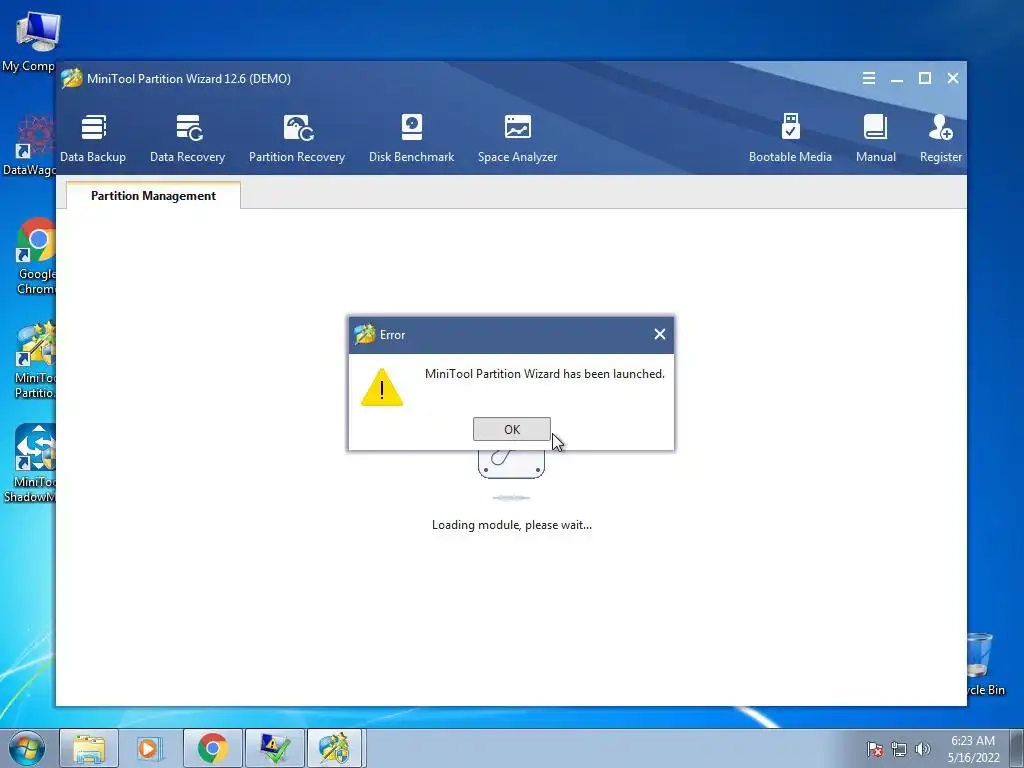Viewport: 1024px width, 768px height.
Task: Start the Disk Benchmark tool
Action: click(411, 139)
